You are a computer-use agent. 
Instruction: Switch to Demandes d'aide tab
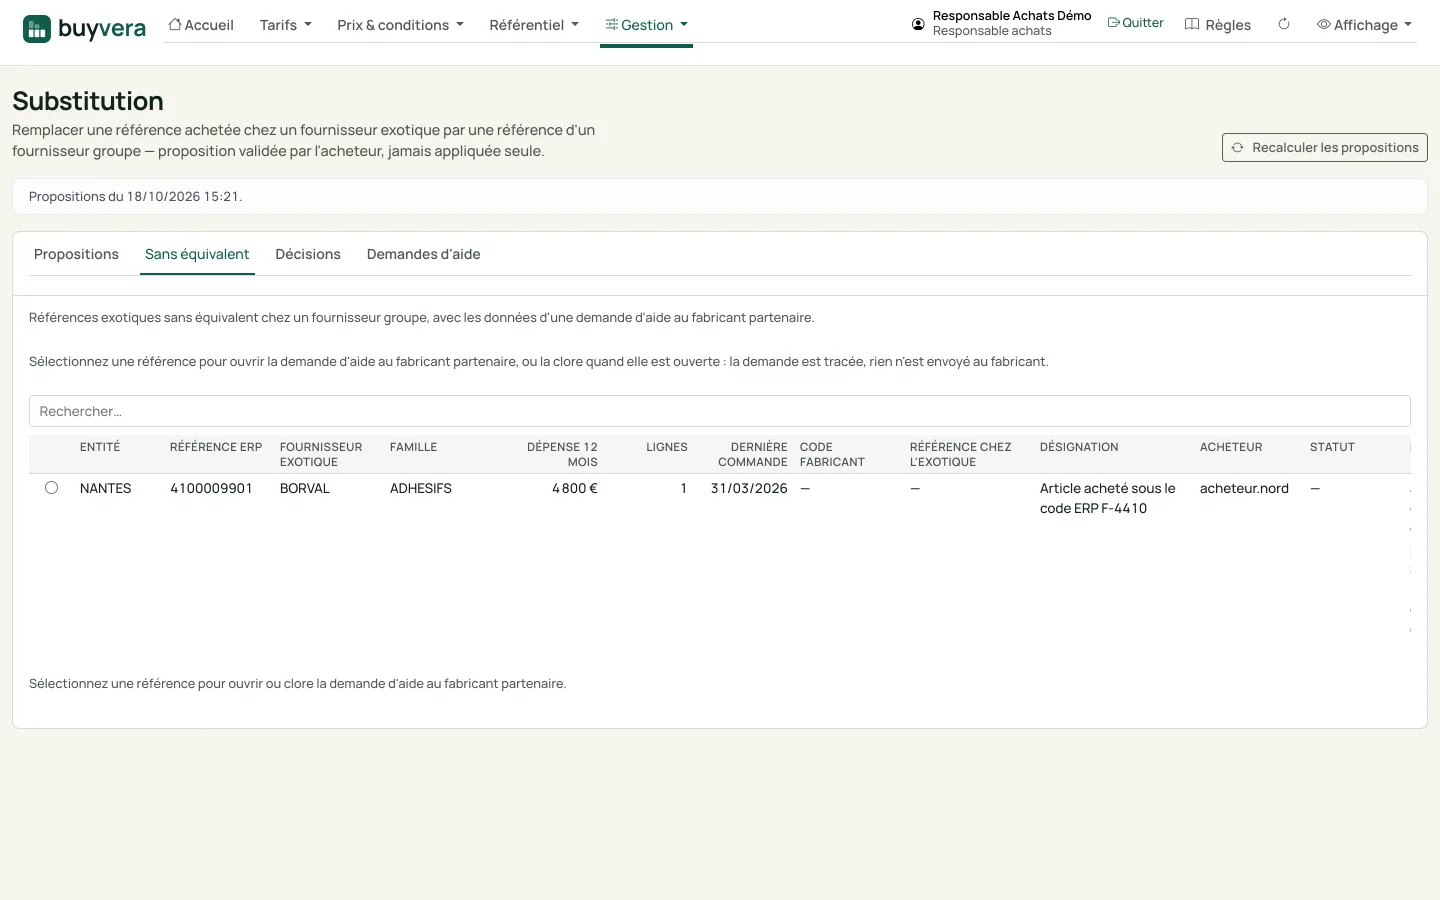[x=423, y=254]
